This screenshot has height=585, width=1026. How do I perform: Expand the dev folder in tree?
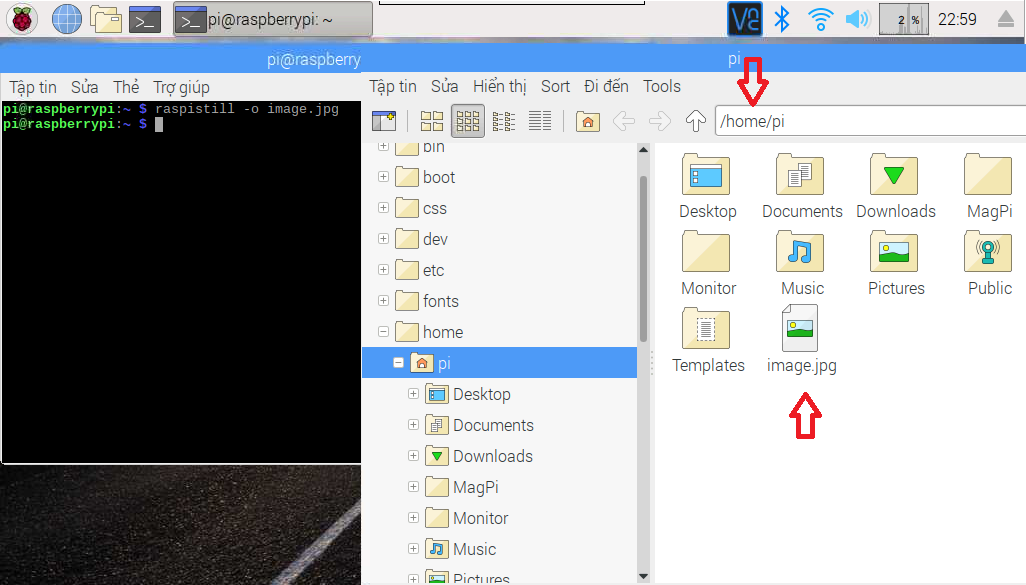point(383,239)
